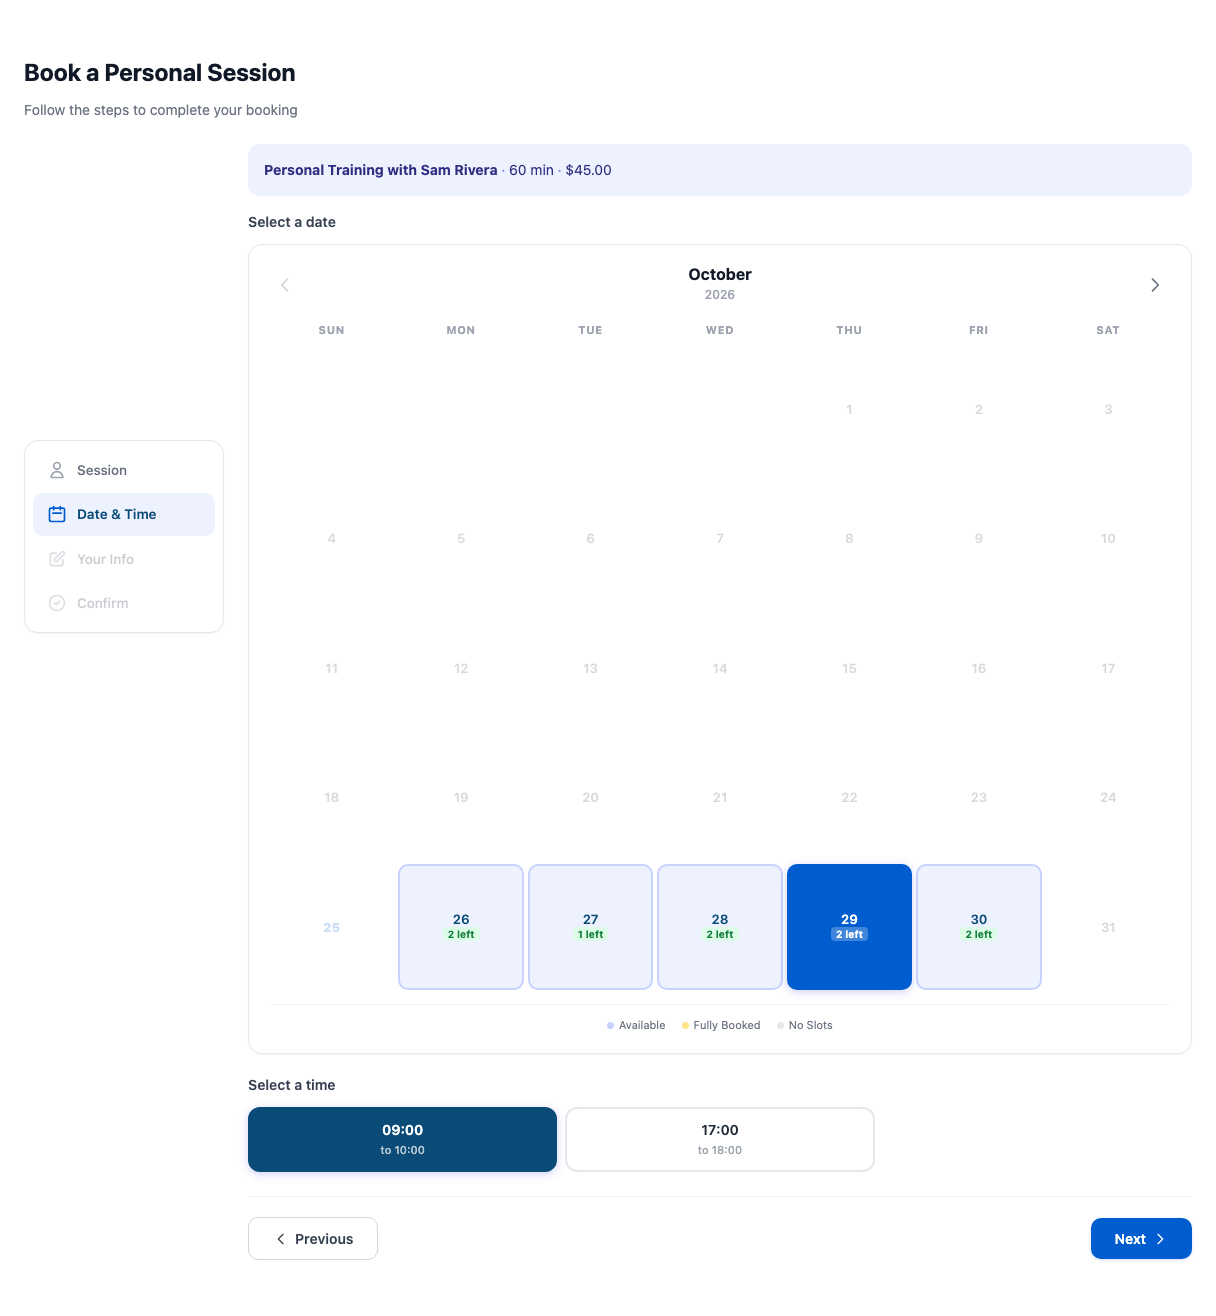This screenshot has width=1216, height=1316.
Task: Open the Your Info step
Action: (124, 559)
